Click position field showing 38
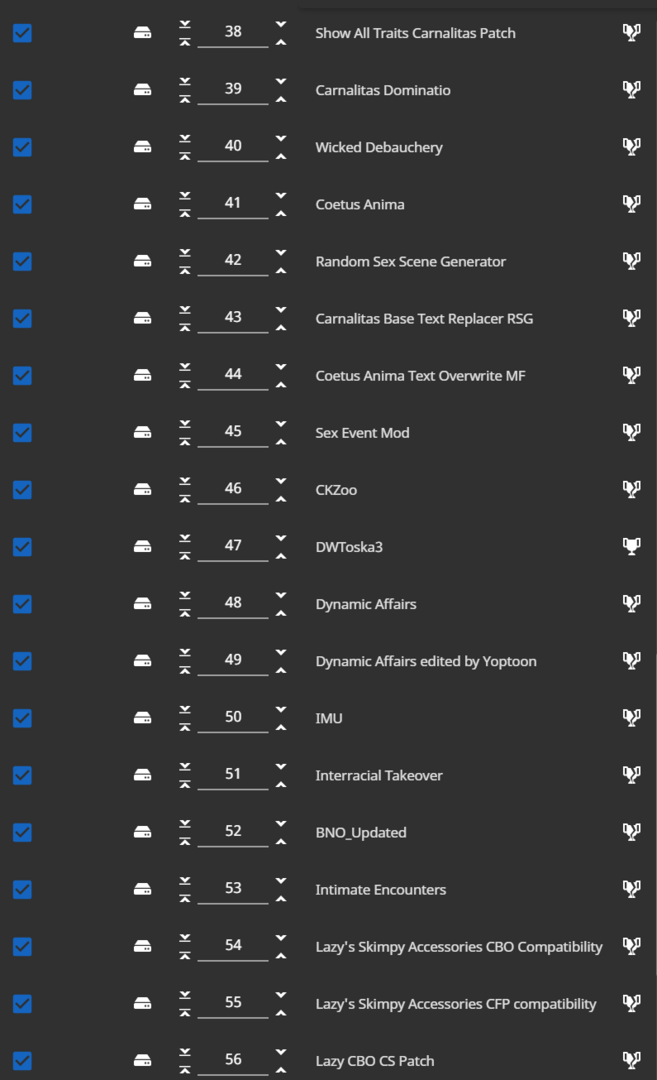This screenshot has height=1080, width=657. (x=233, y=32)
